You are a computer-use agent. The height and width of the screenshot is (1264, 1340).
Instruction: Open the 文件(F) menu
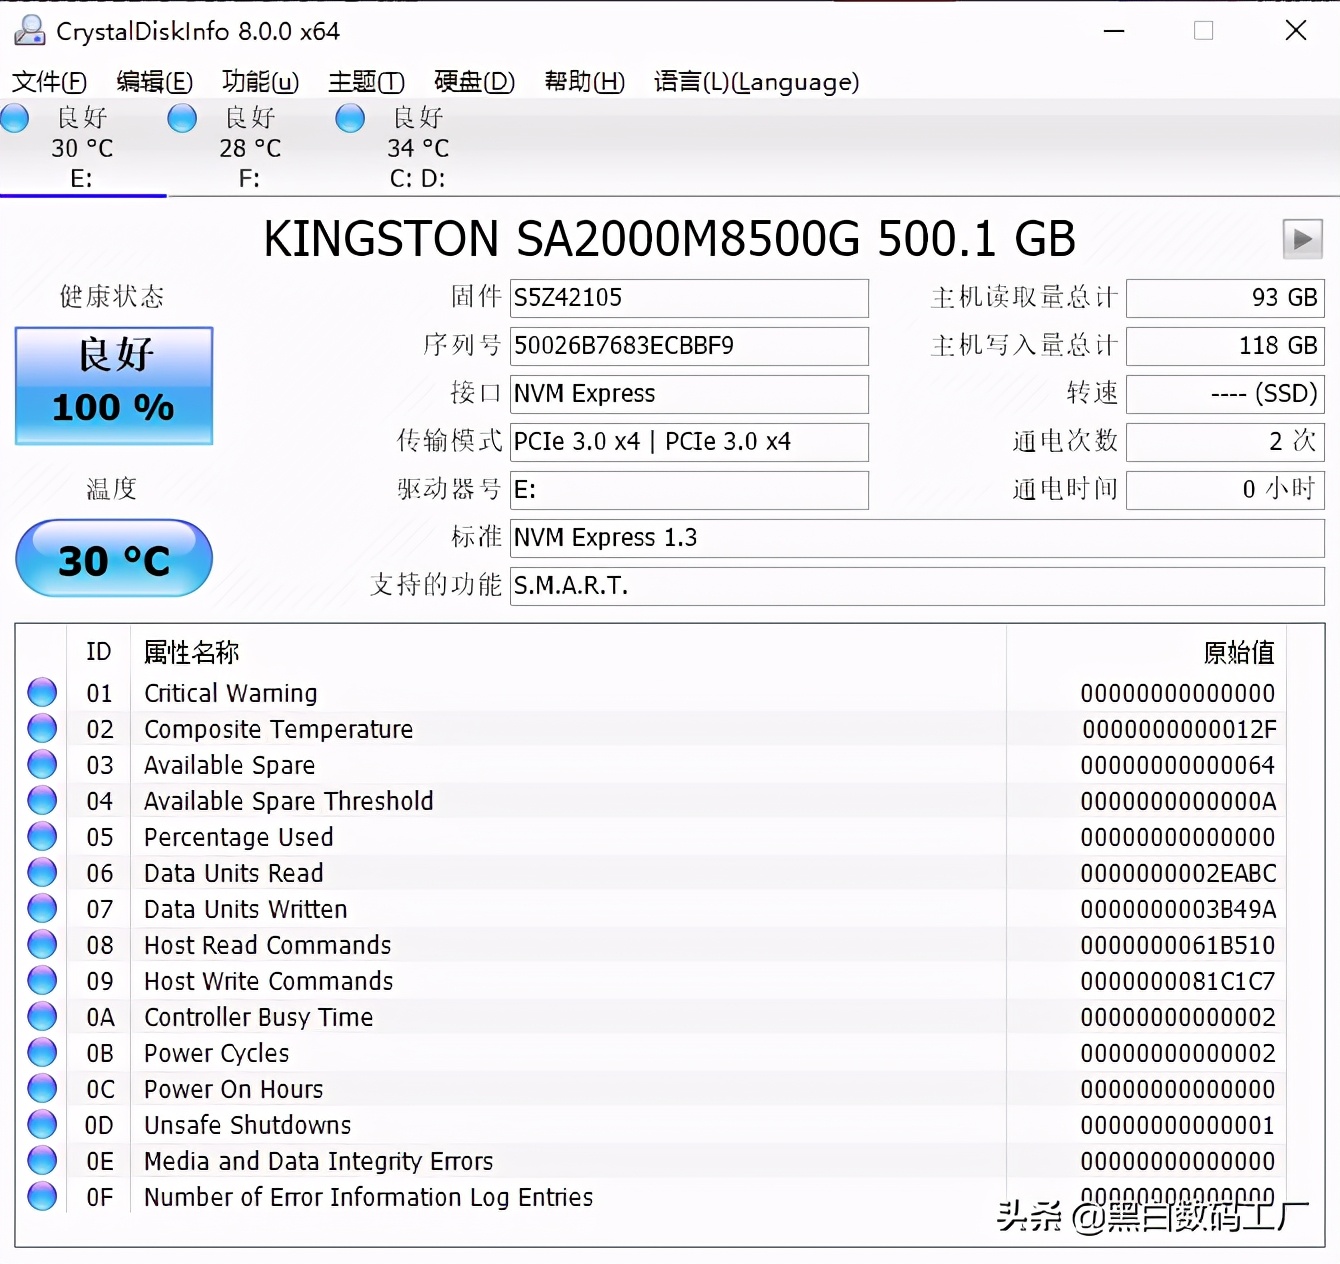[x=49, y=82]
